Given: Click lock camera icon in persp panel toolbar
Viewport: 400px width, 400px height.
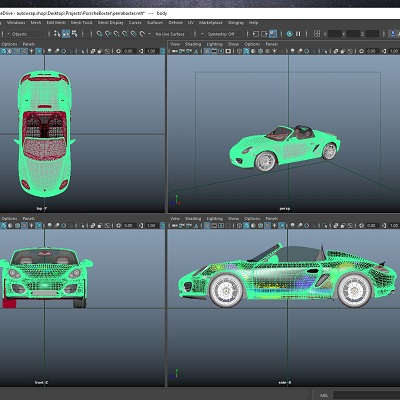Looking at the screenshot, I should (x=182, y=51).
